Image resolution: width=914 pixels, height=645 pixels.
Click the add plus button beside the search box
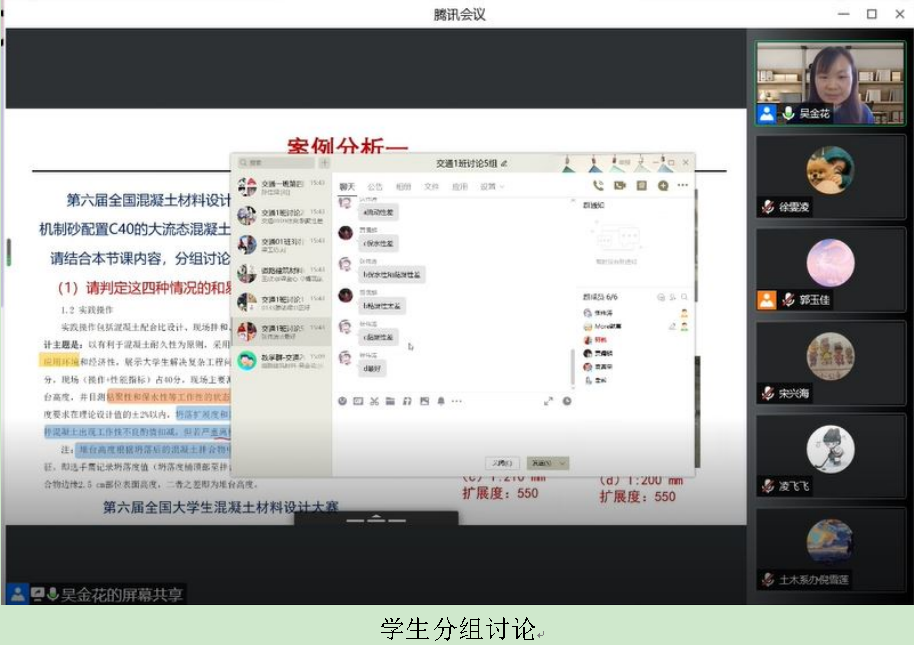tap(324, 162)
